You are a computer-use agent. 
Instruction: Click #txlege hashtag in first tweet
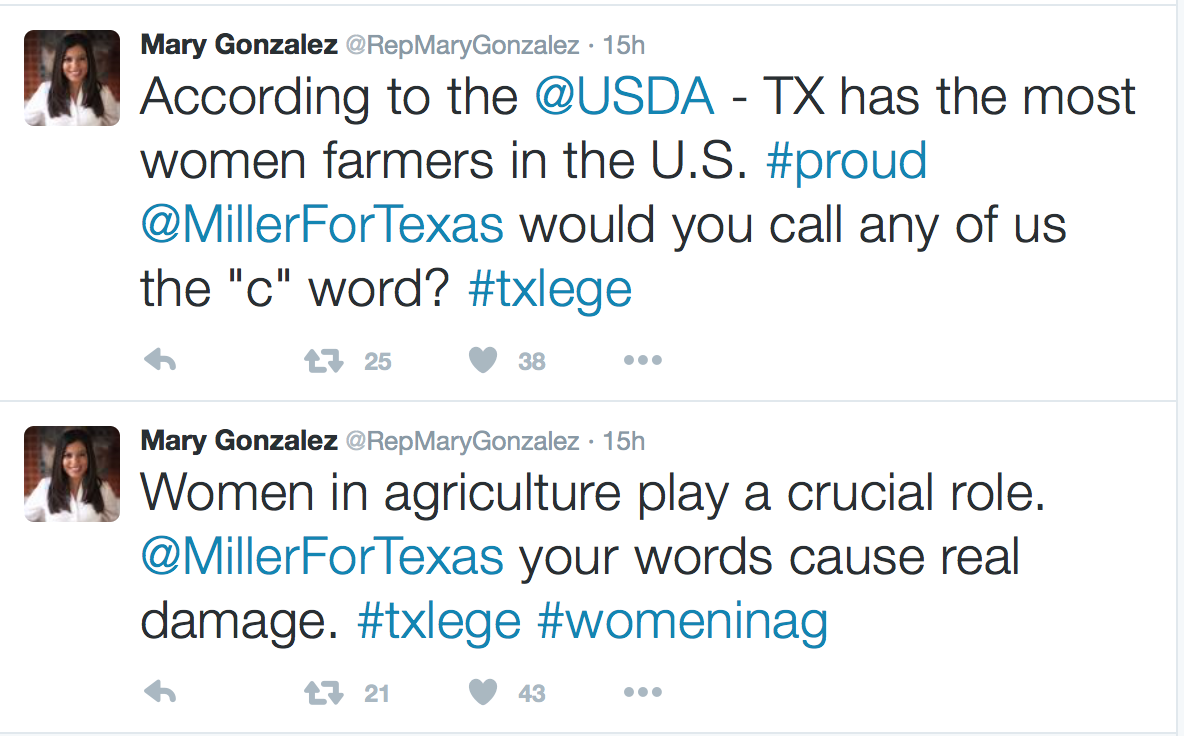(550, 290)
